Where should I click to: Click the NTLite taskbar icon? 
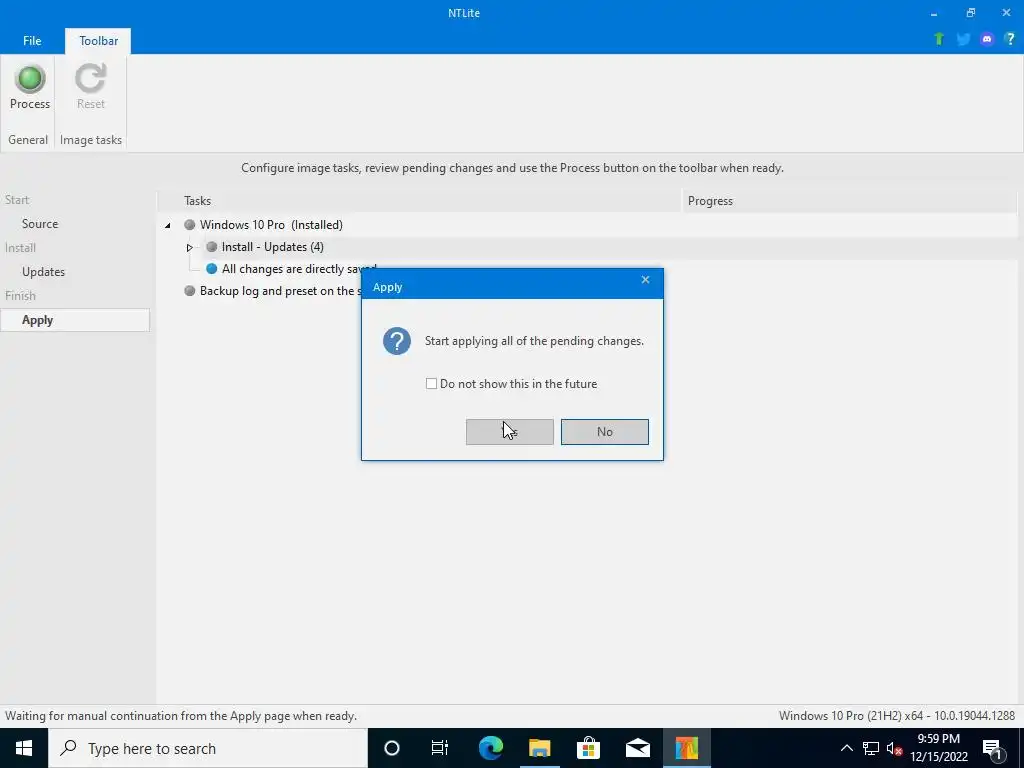point(686,748)
